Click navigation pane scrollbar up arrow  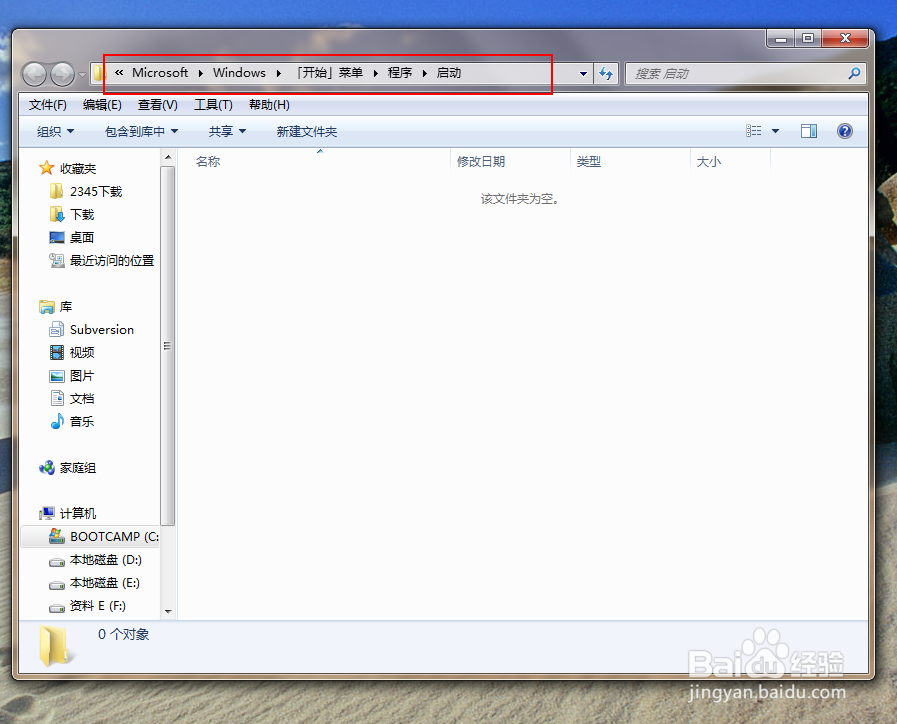[168, 157]
